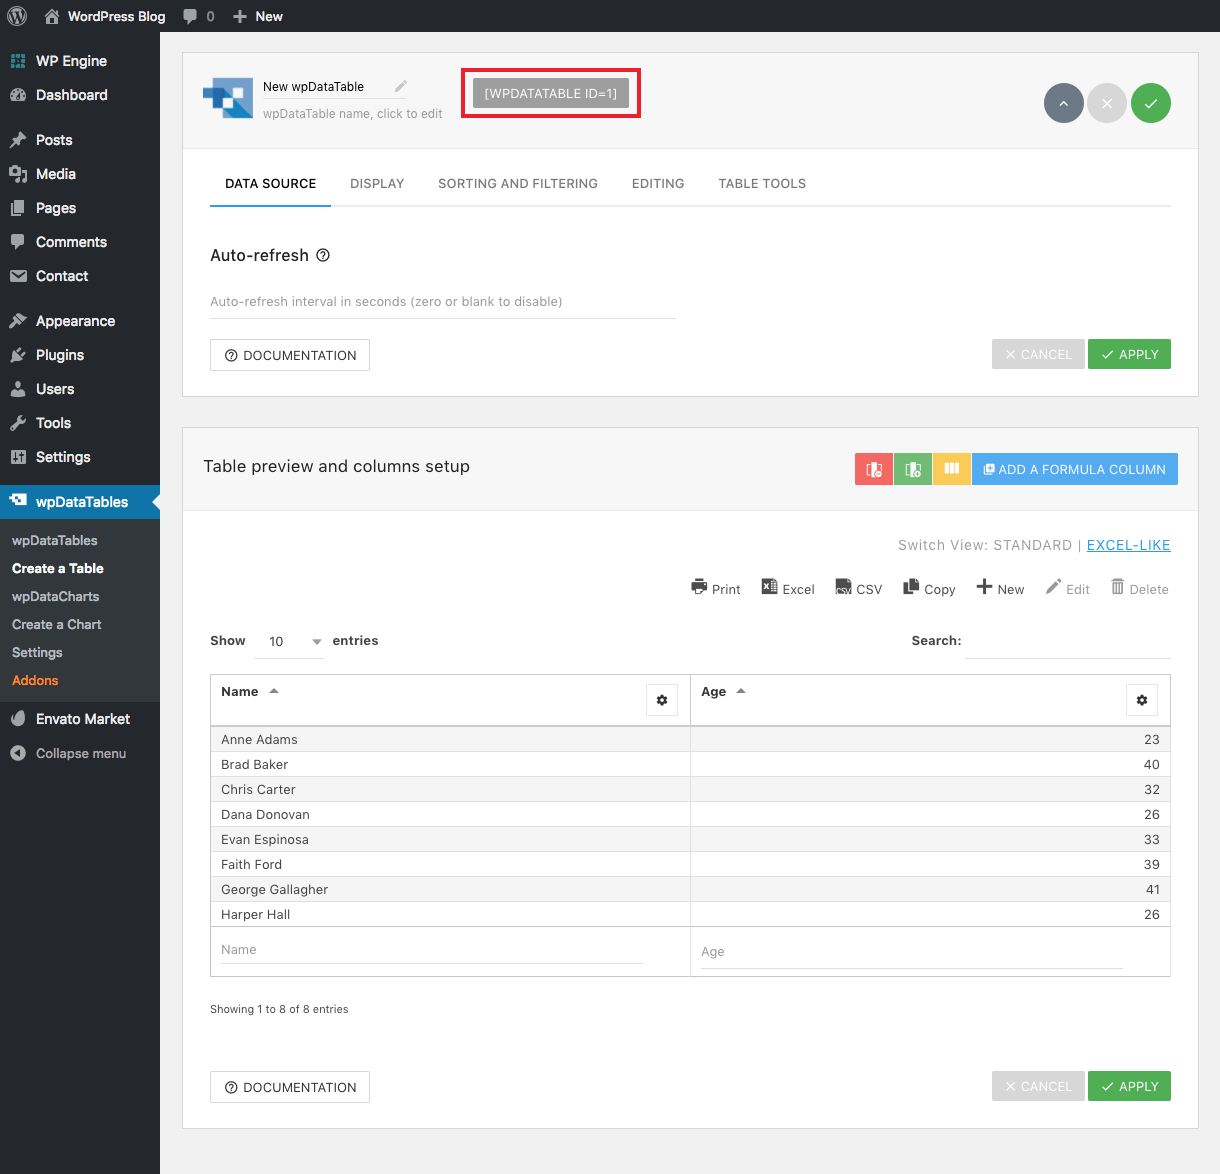The image size is (1220, 1174).
Task: Switch to the Table Tools tab
Action: point(762,184)
